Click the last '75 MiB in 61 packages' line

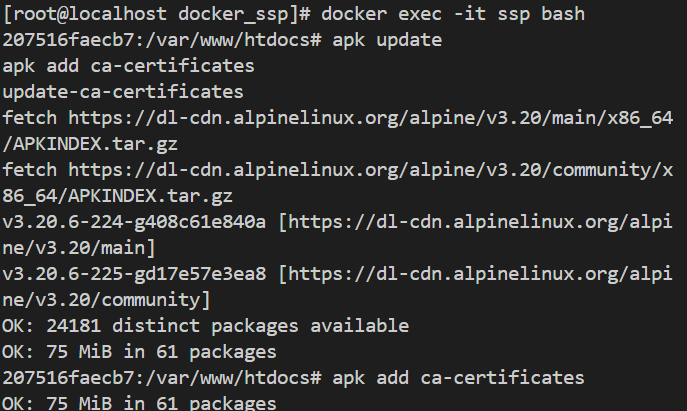pos(139,403)
